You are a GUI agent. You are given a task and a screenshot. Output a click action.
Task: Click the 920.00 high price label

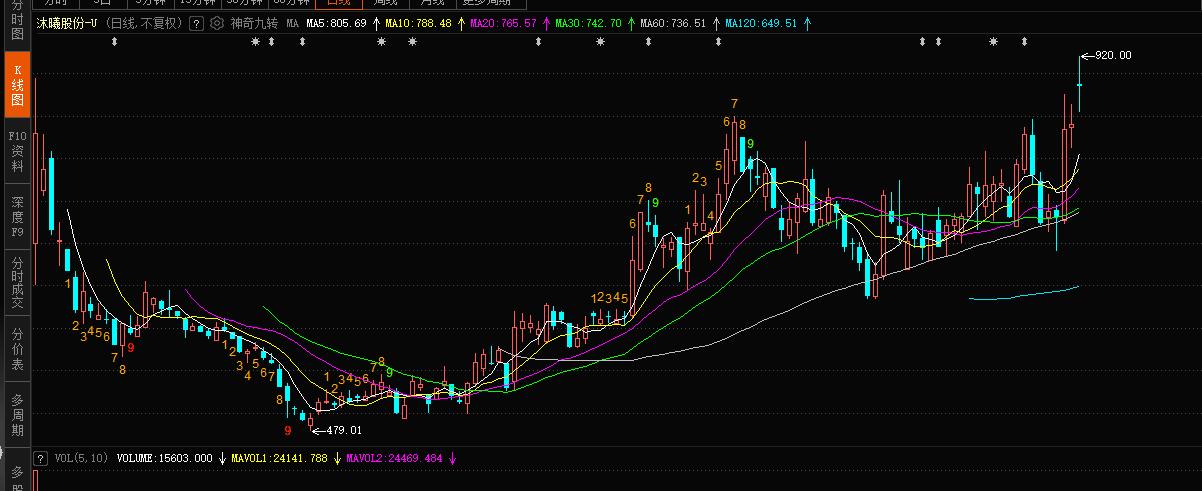[x=1114, y=55]
